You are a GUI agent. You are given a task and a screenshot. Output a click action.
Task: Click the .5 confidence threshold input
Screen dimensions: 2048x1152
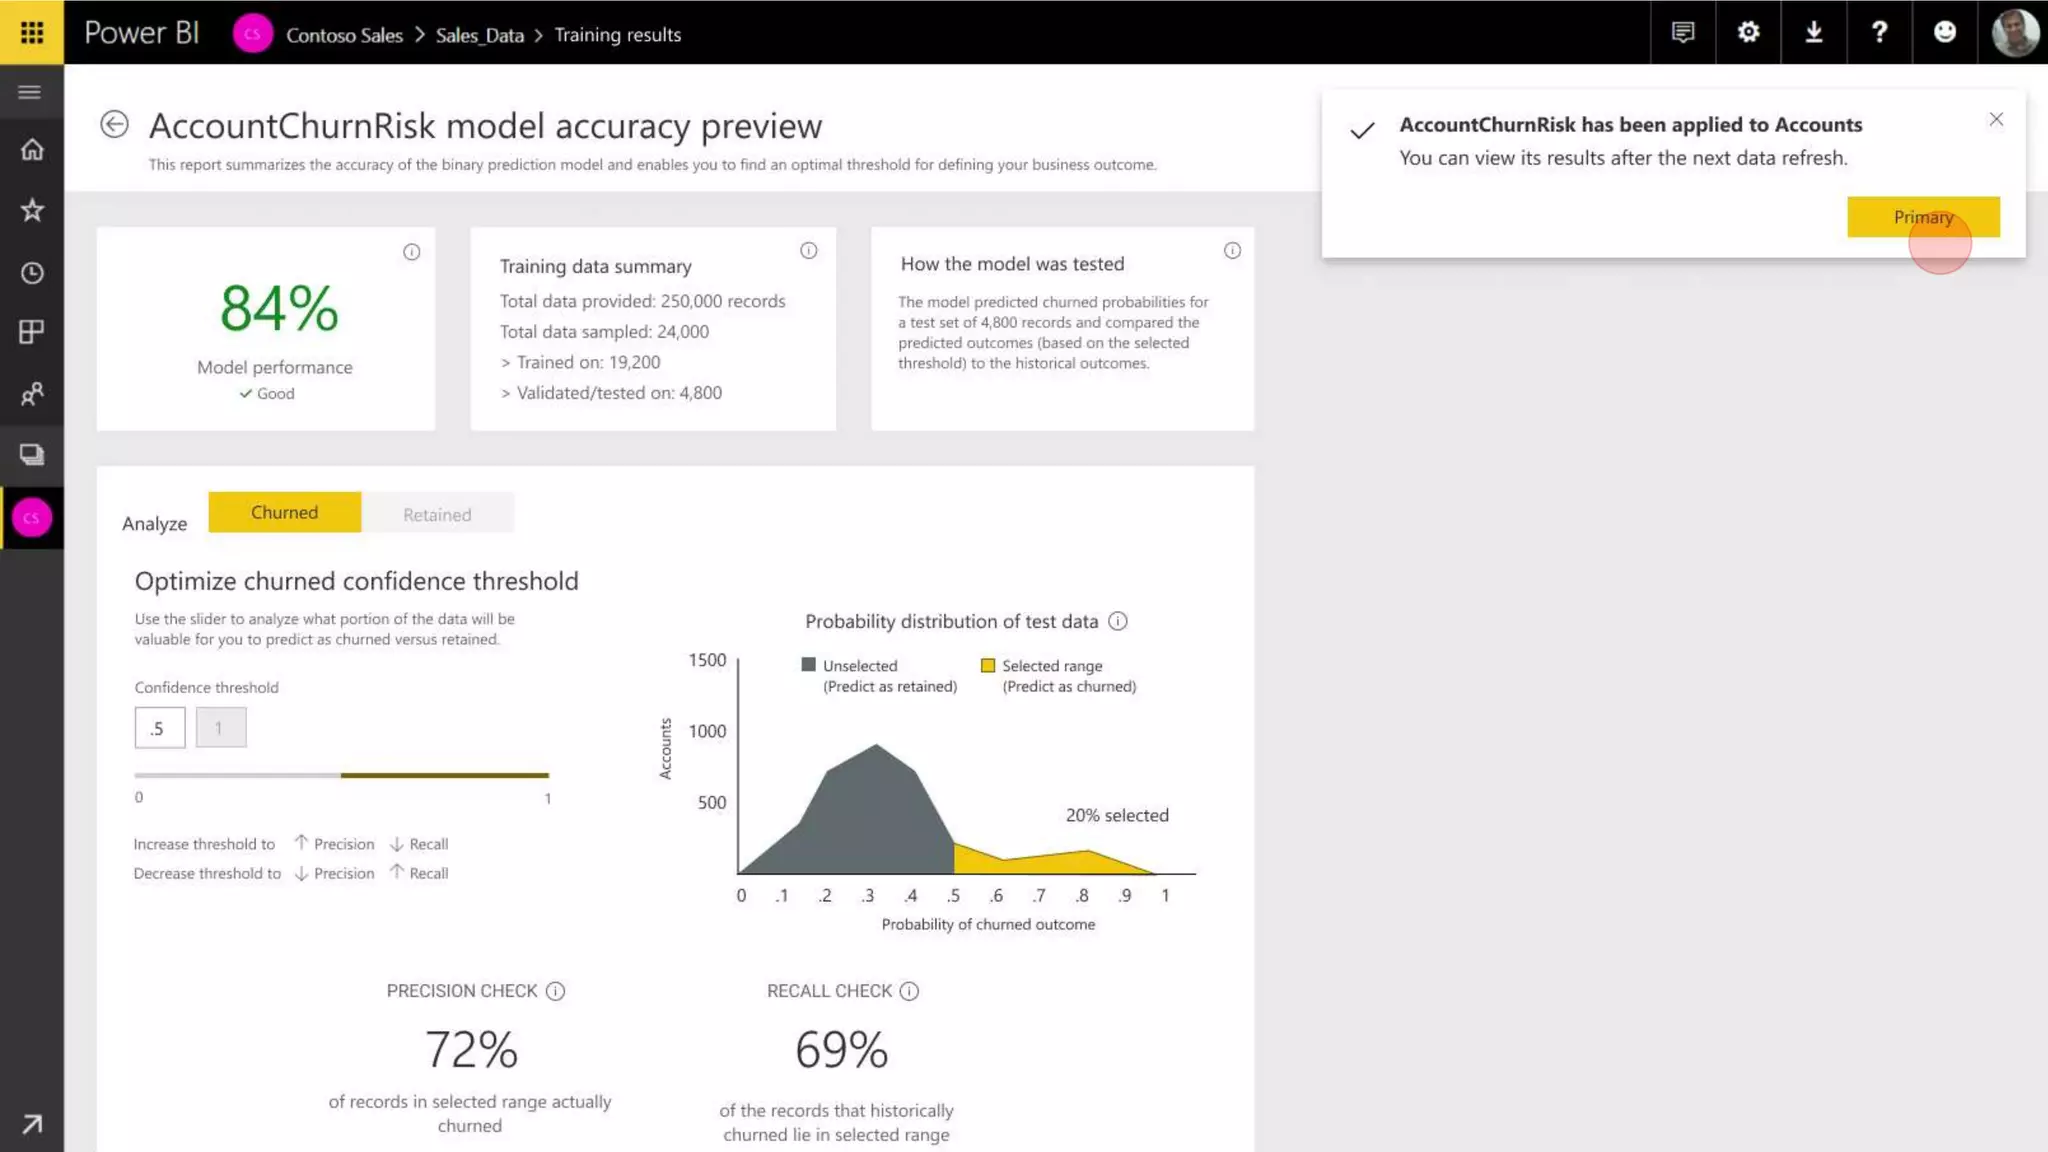click(160, 728)
